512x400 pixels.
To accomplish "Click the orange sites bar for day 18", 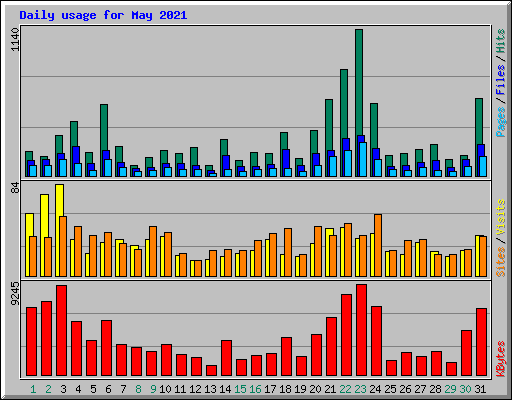I will pos(288,252).
